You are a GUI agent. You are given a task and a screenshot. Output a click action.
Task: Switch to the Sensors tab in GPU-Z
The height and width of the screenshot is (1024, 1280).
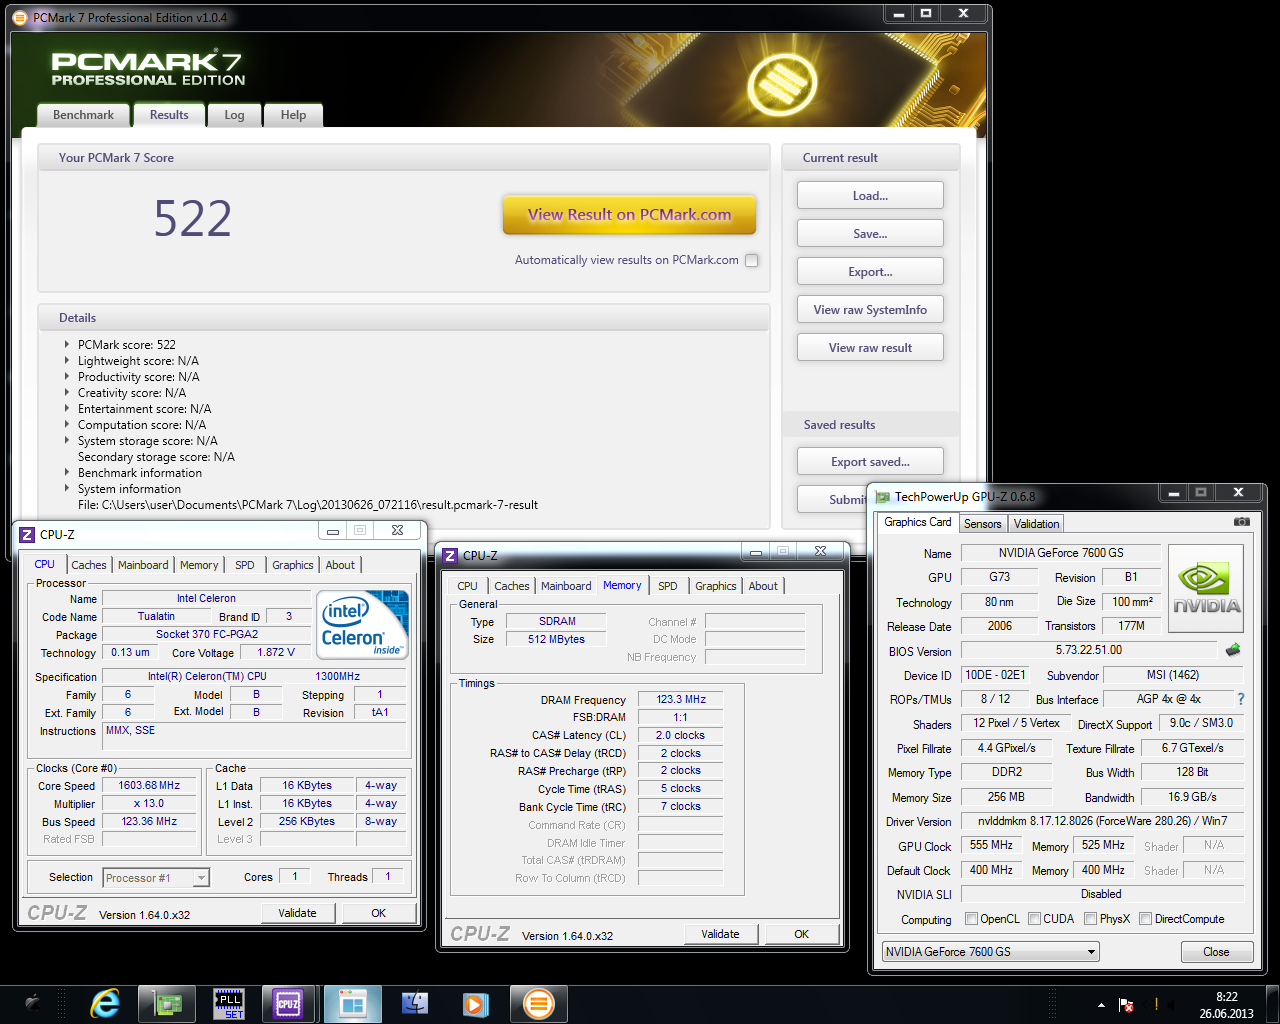point(982,524)
